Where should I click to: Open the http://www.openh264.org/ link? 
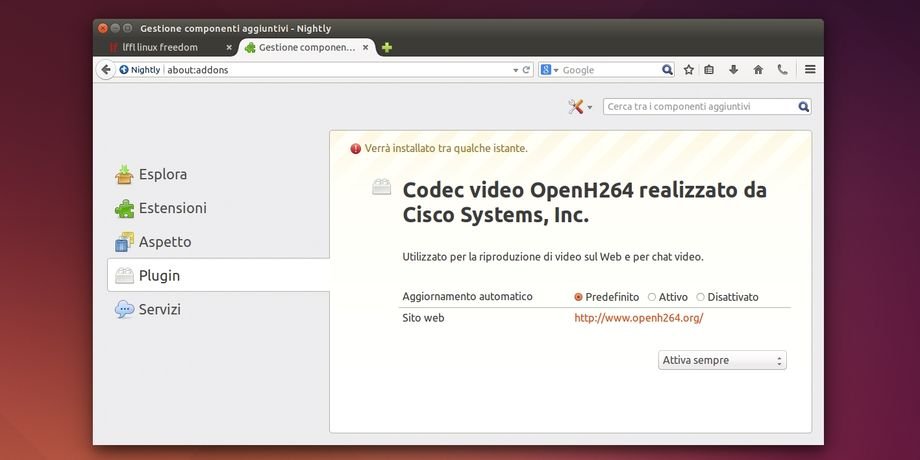coord(638,318)
